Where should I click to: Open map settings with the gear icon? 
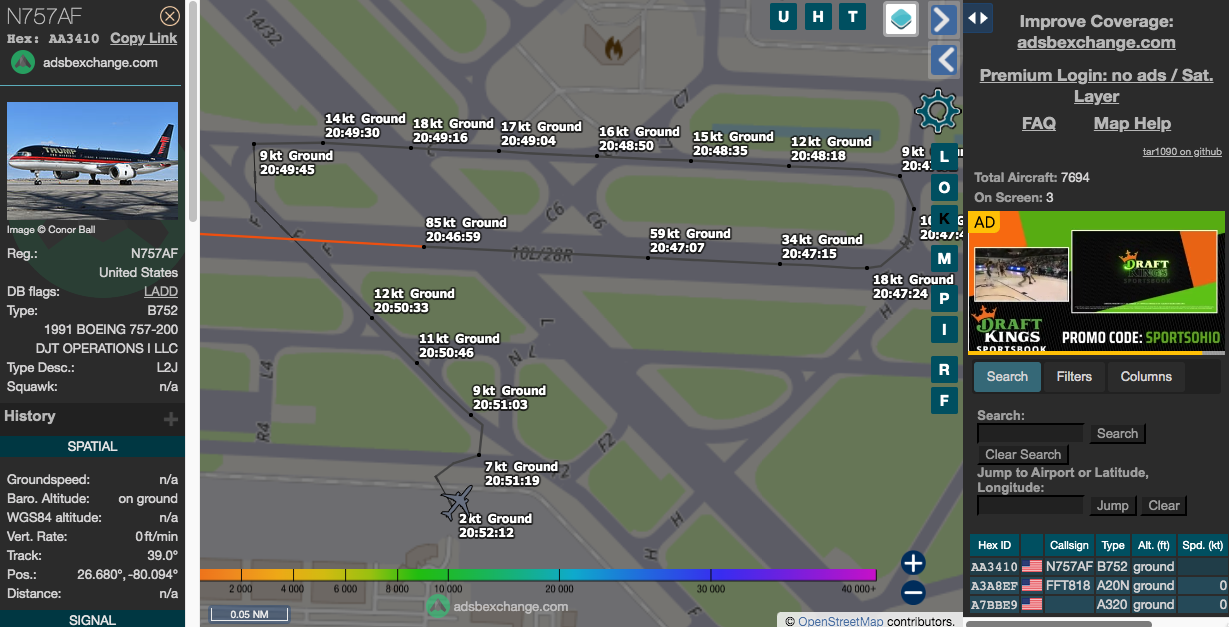[x=937, y=111]
